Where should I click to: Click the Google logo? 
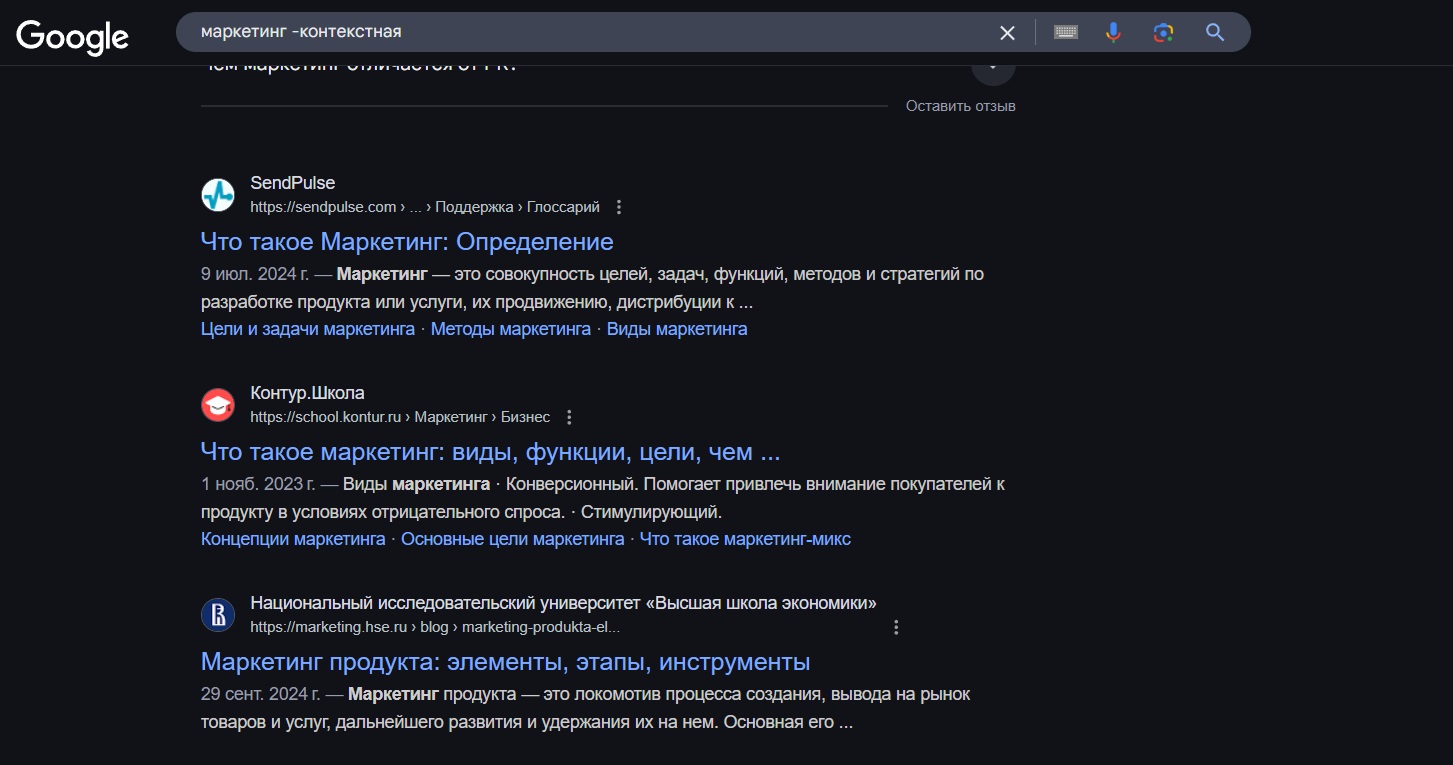(x=72, y=36)
